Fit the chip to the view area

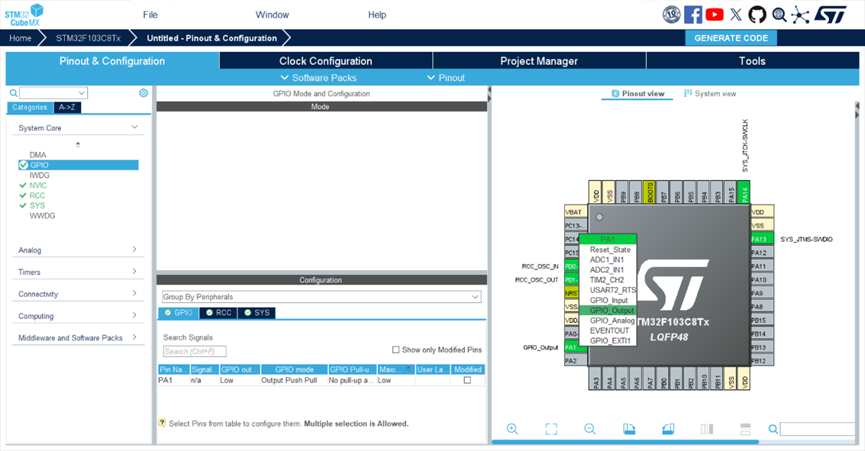[551, 429]
